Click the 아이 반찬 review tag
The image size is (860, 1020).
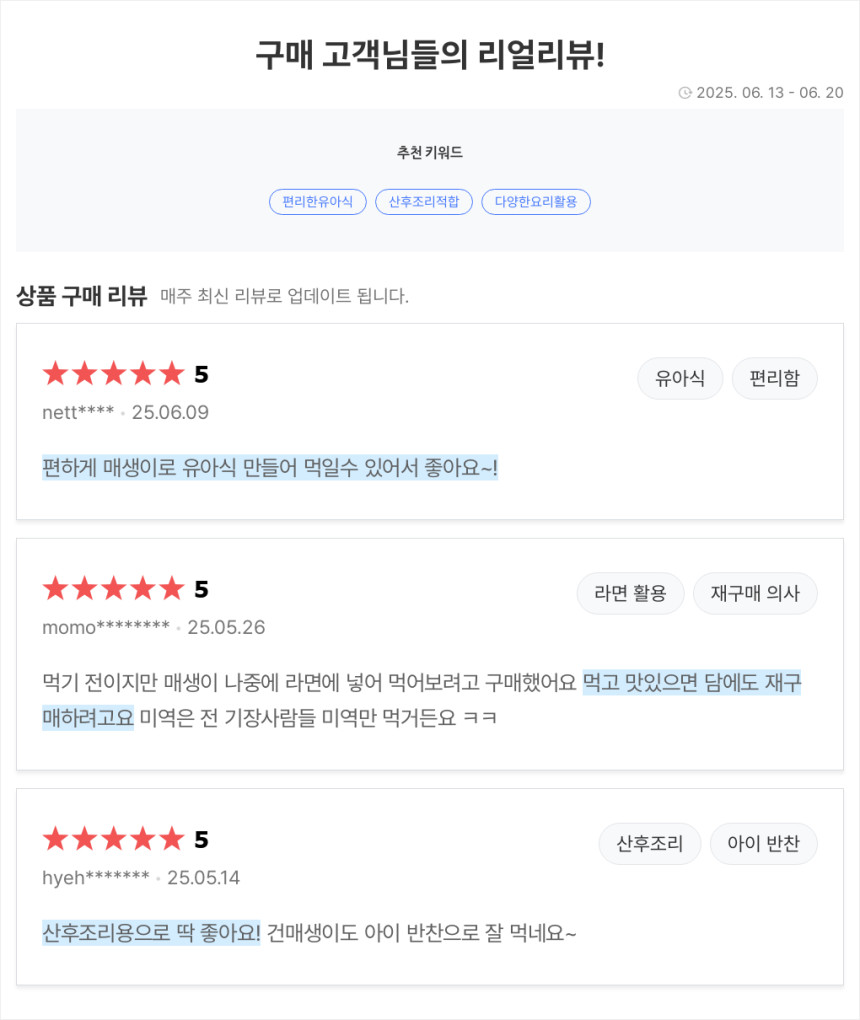763,844
